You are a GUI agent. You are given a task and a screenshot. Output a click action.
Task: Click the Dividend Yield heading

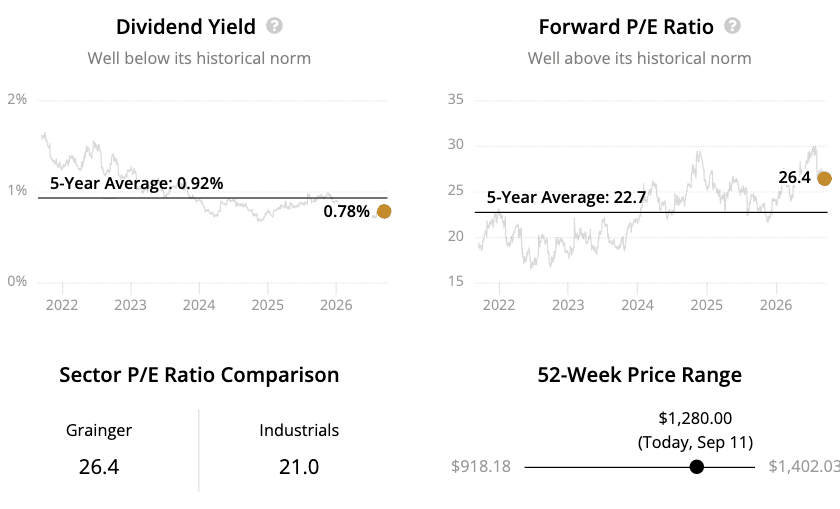[x=186, y=27]
